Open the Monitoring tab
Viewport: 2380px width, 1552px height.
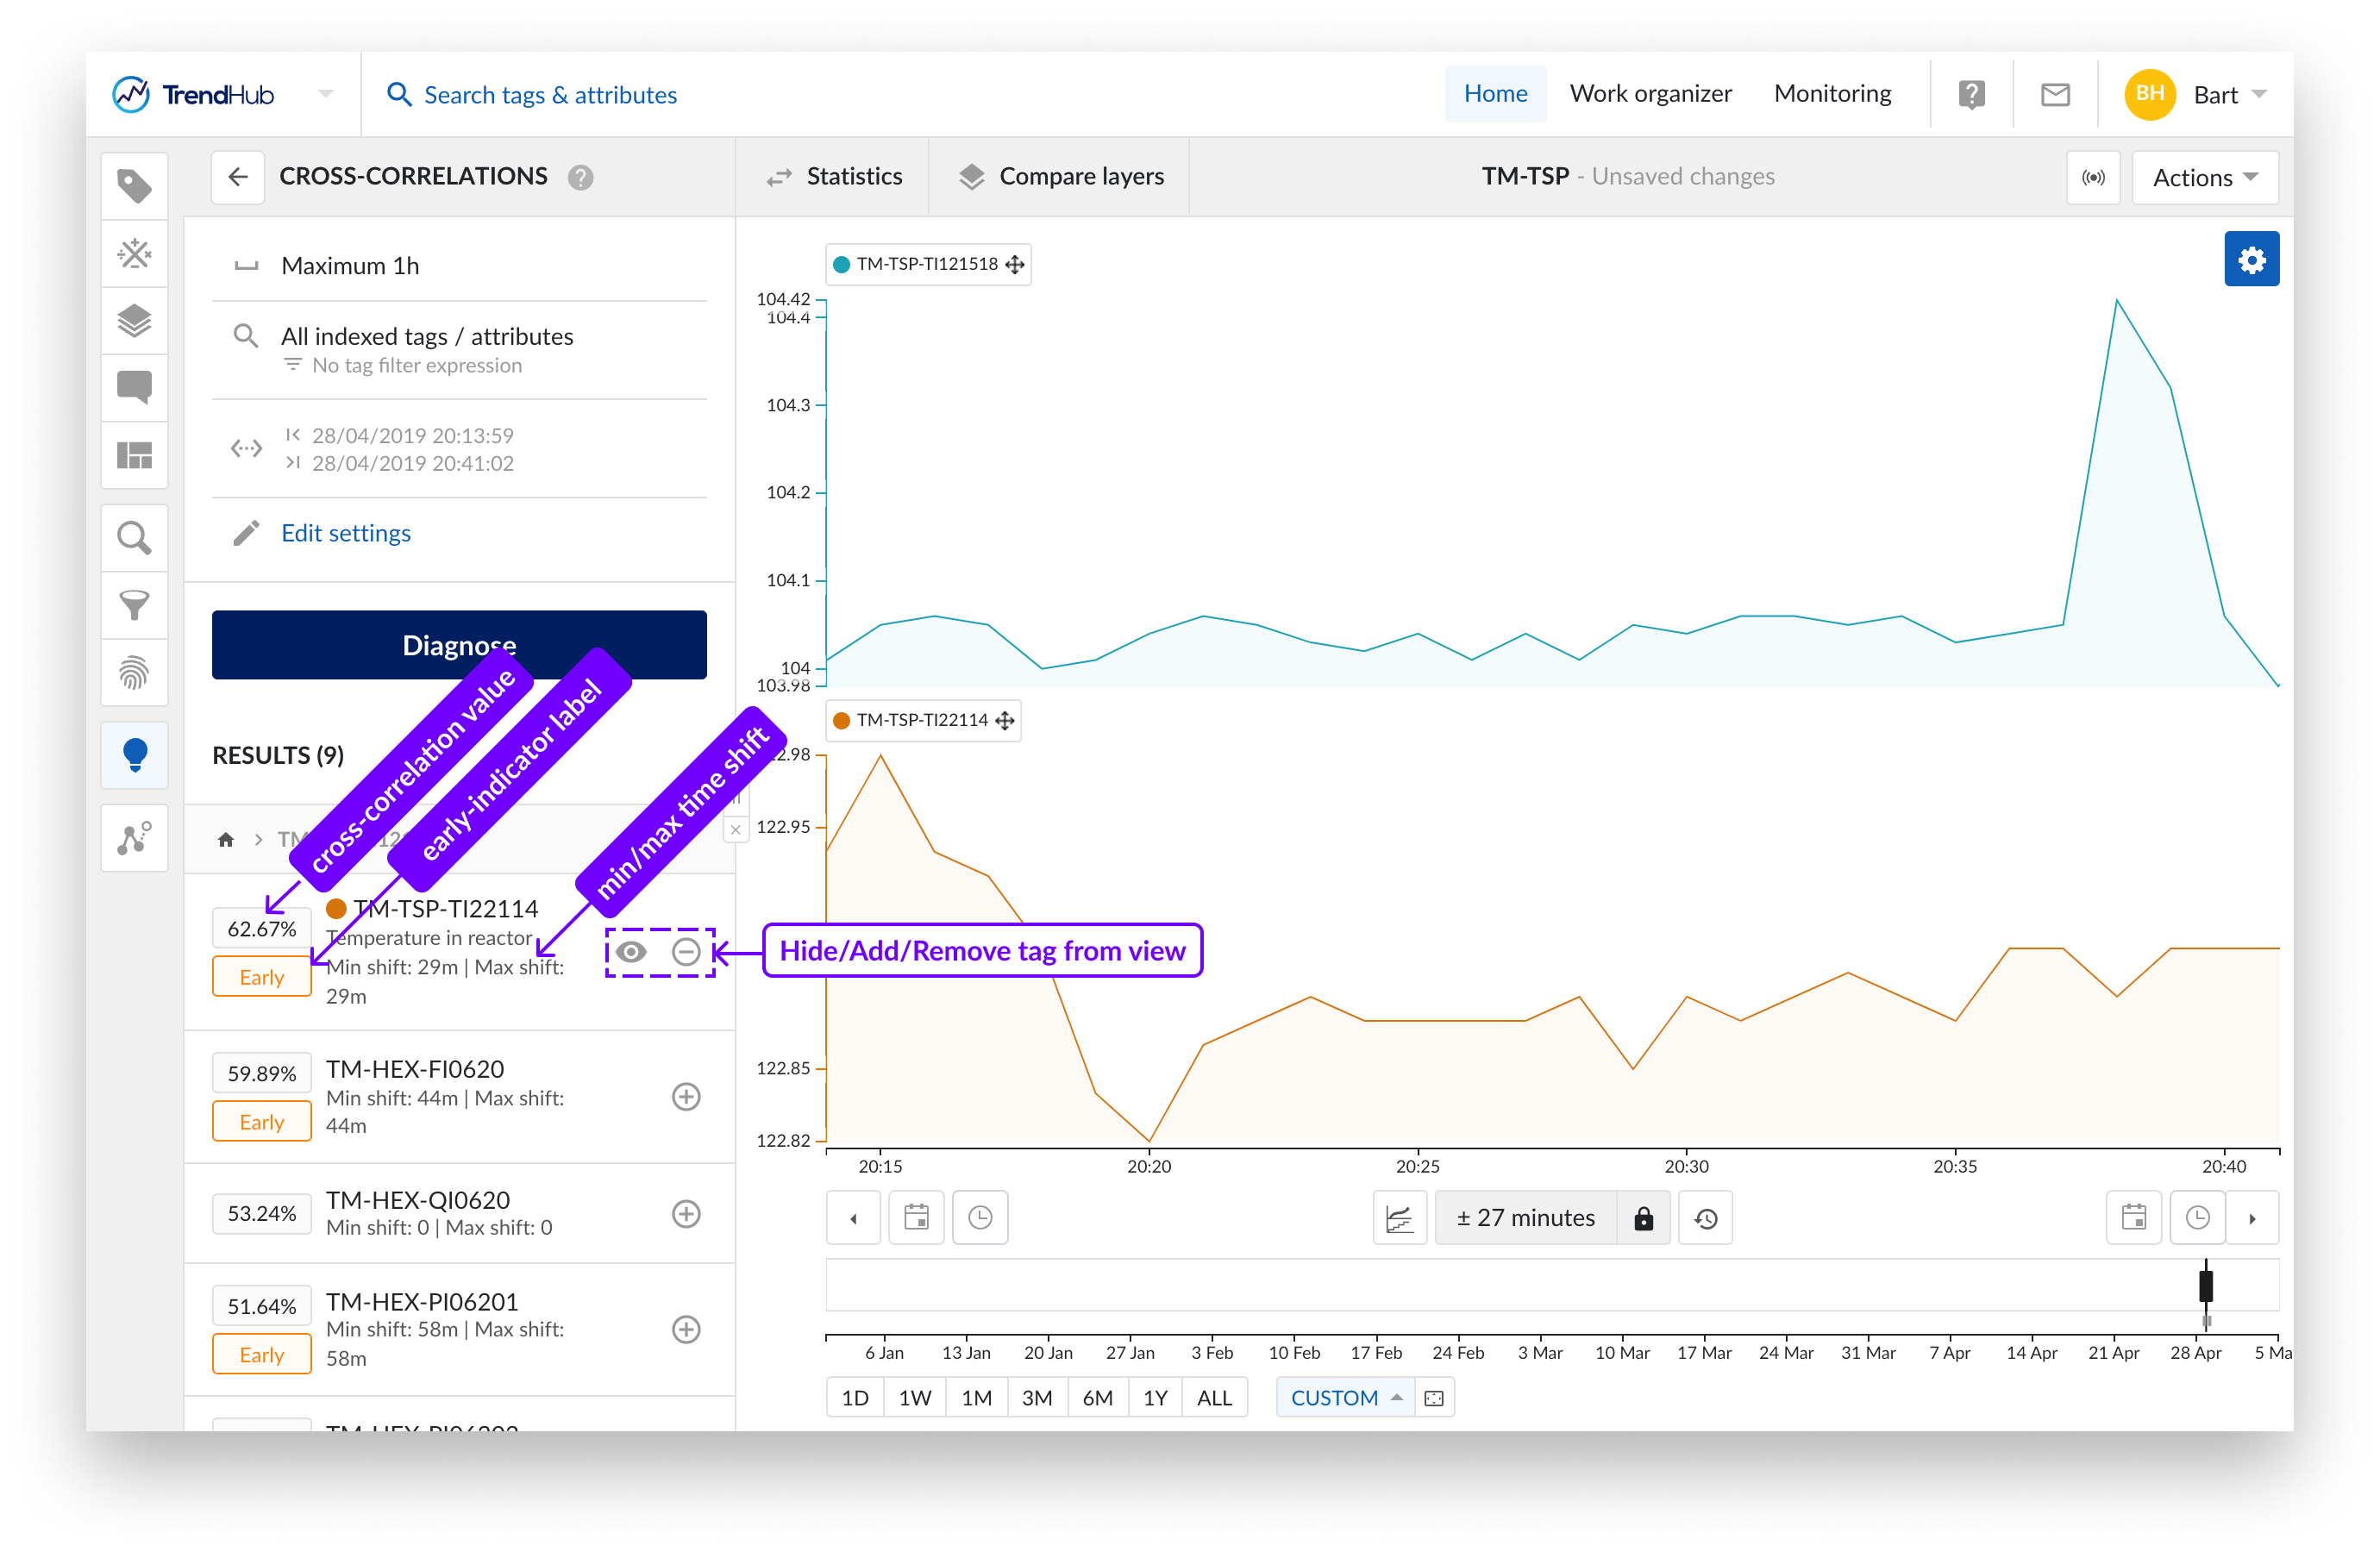click(x=1832, y=94)
